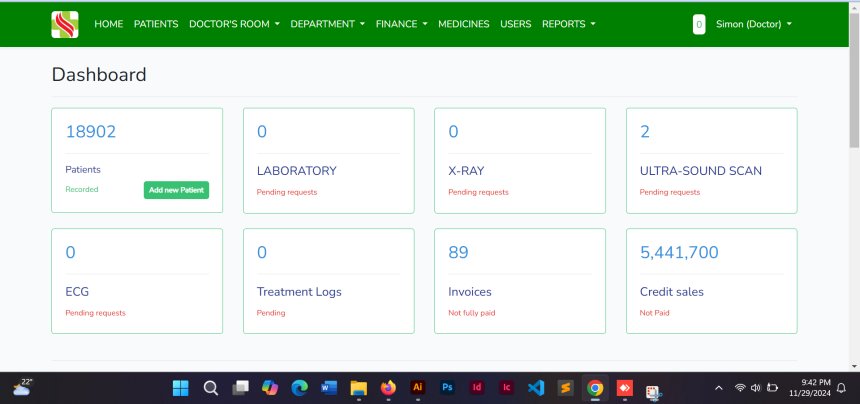The height and width of the screenshot is (404, 860).
Task: Open the Windows Start menu
Action: click(x=180, y=388)
